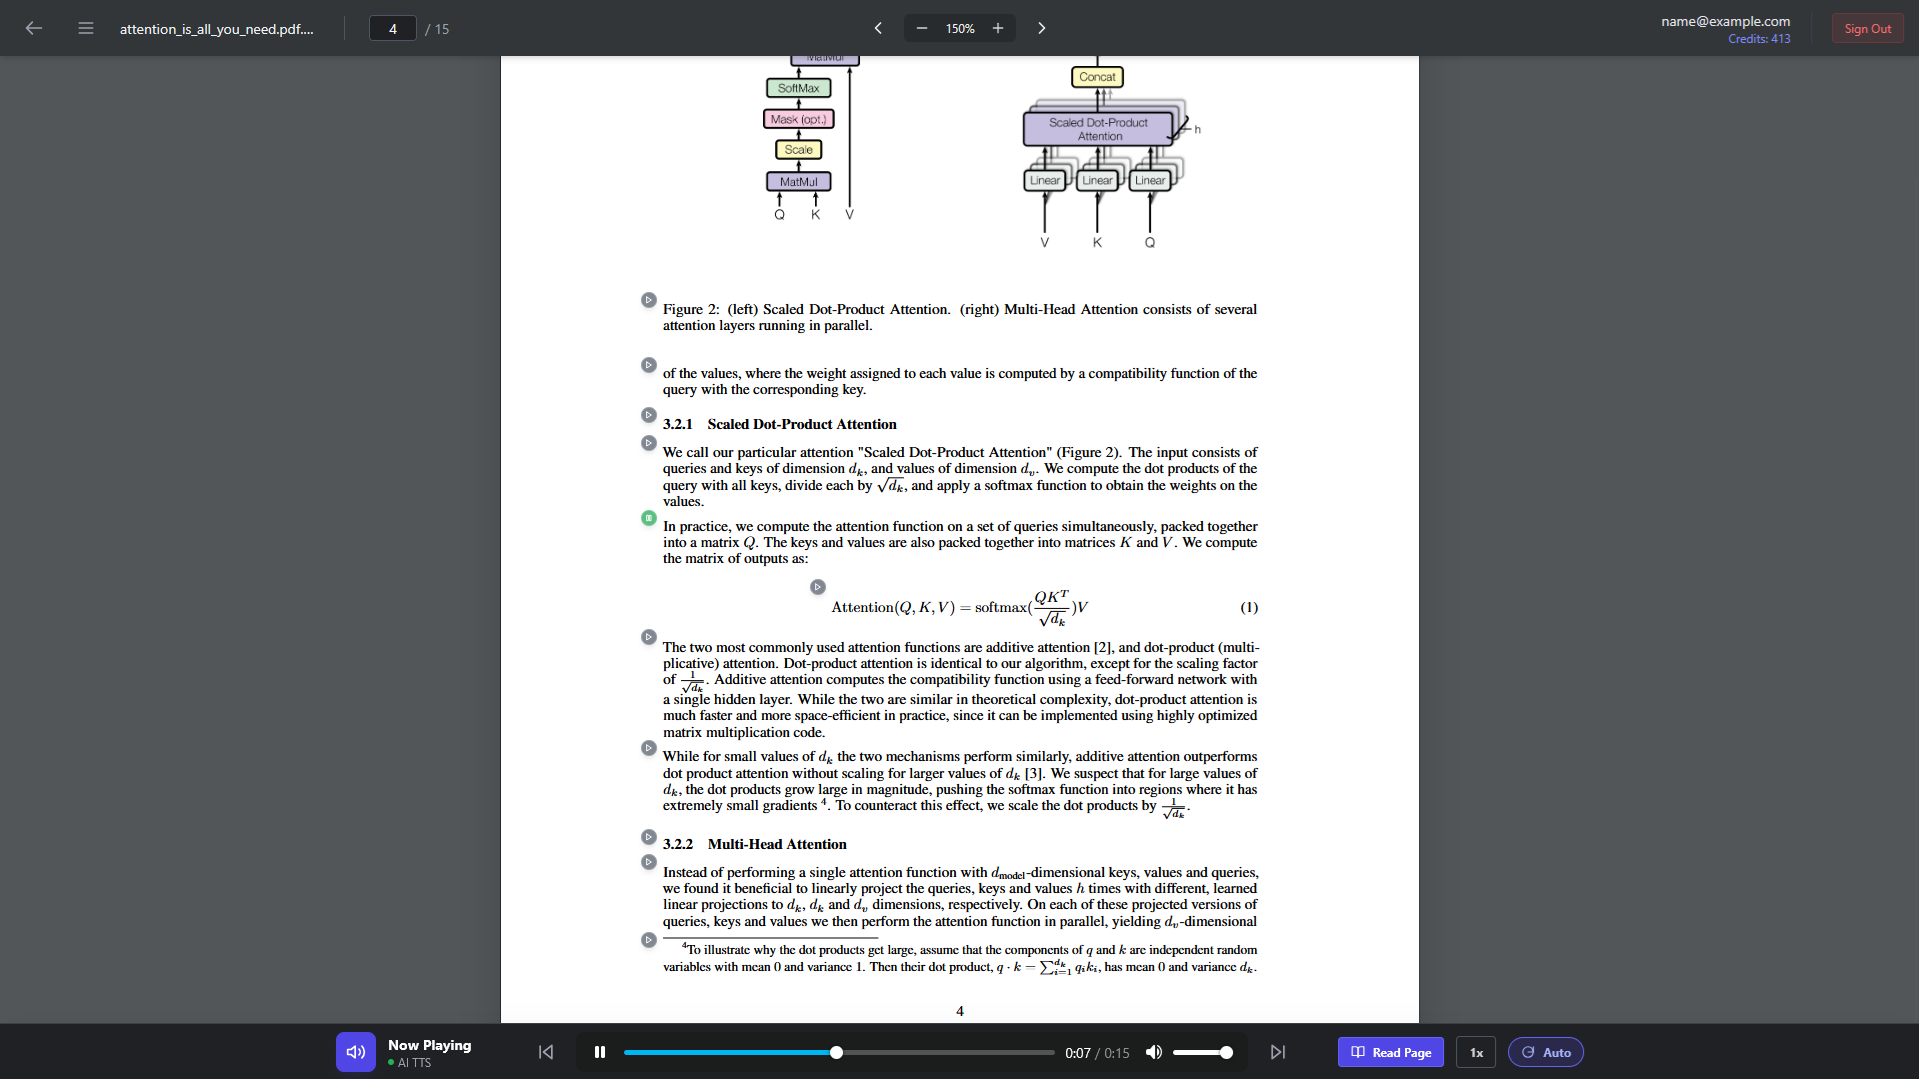Go to the previous page chevron

tap(878, 28)
